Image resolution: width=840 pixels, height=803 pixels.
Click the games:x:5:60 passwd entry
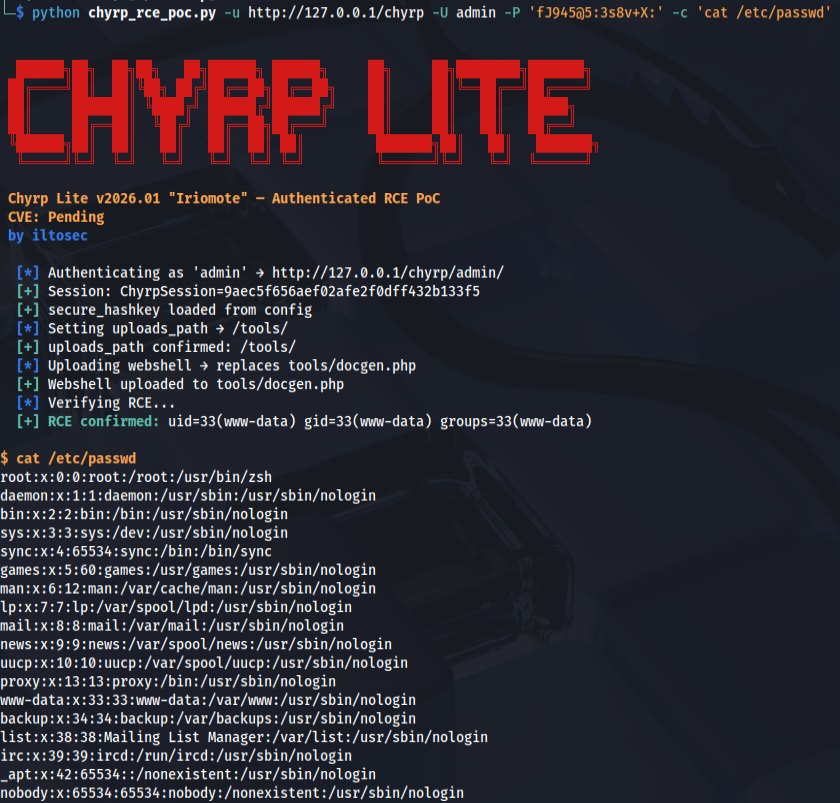pos(188,570)
